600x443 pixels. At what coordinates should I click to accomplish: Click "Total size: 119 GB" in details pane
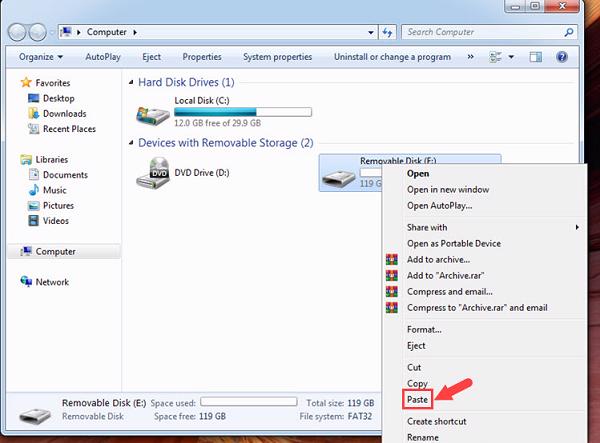tap(340, 403)
